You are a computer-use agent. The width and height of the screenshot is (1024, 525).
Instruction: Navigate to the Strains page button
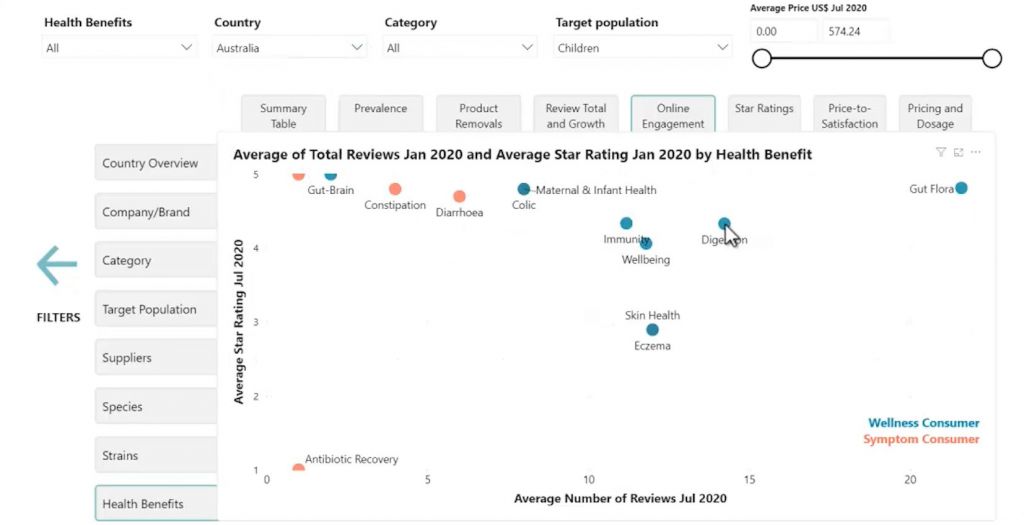coord(156,455)
